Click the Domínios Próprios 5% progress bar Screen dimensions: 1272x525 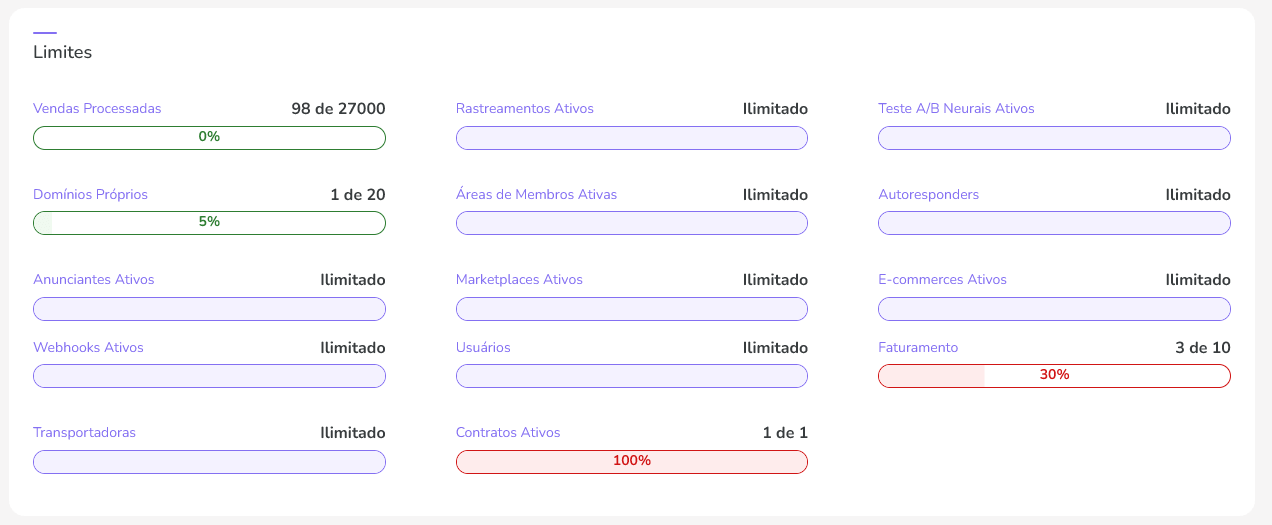coord(209,222)
